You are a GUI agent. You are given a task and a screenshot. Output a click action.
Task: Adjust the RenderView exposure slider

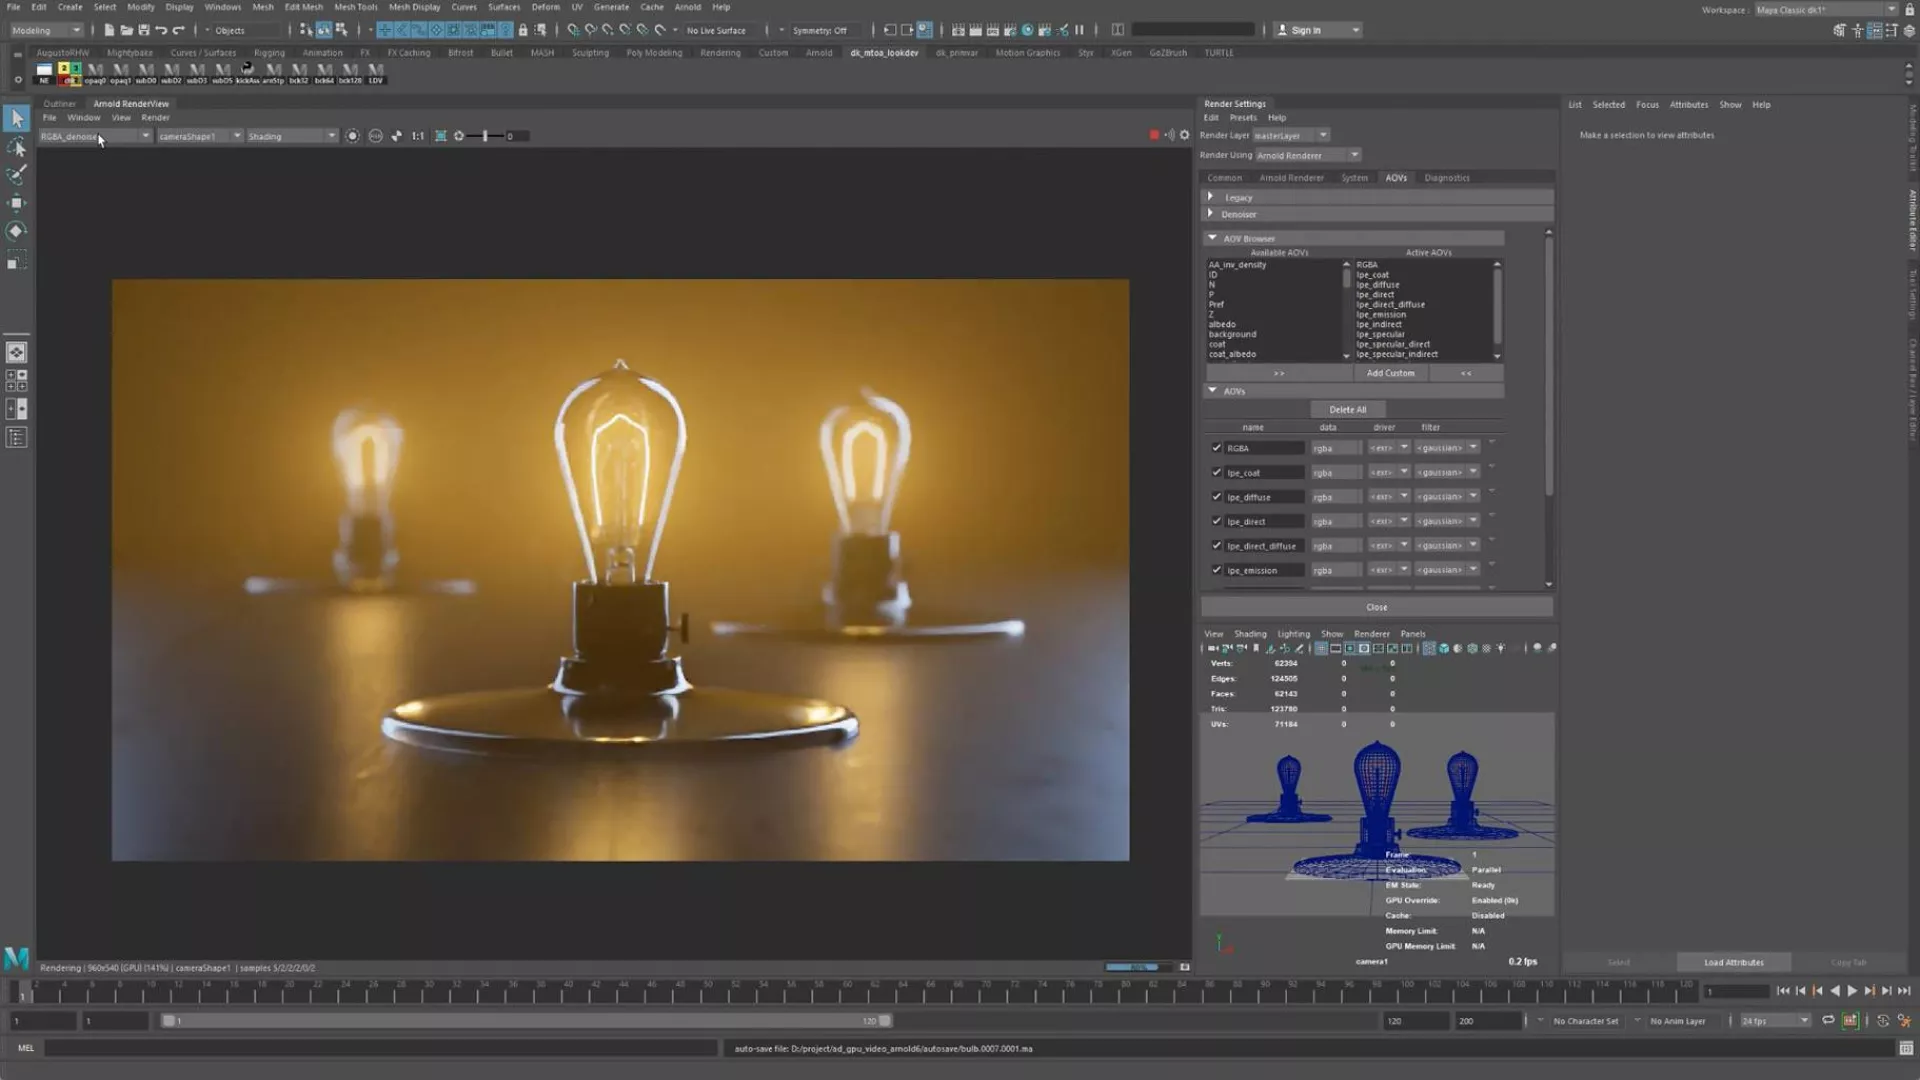485,136
